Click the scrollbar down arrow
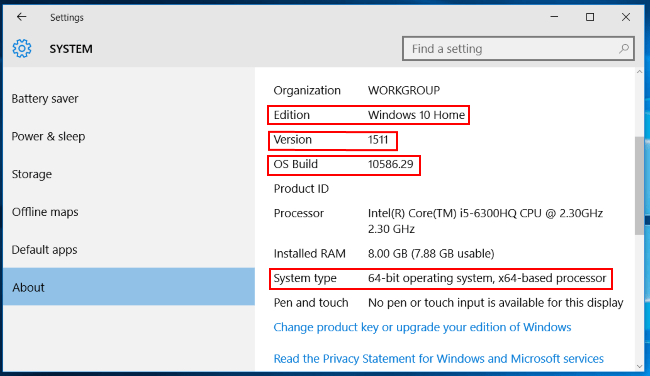The width and height of the screenshot is (650, 376). (x=639, y=366)
